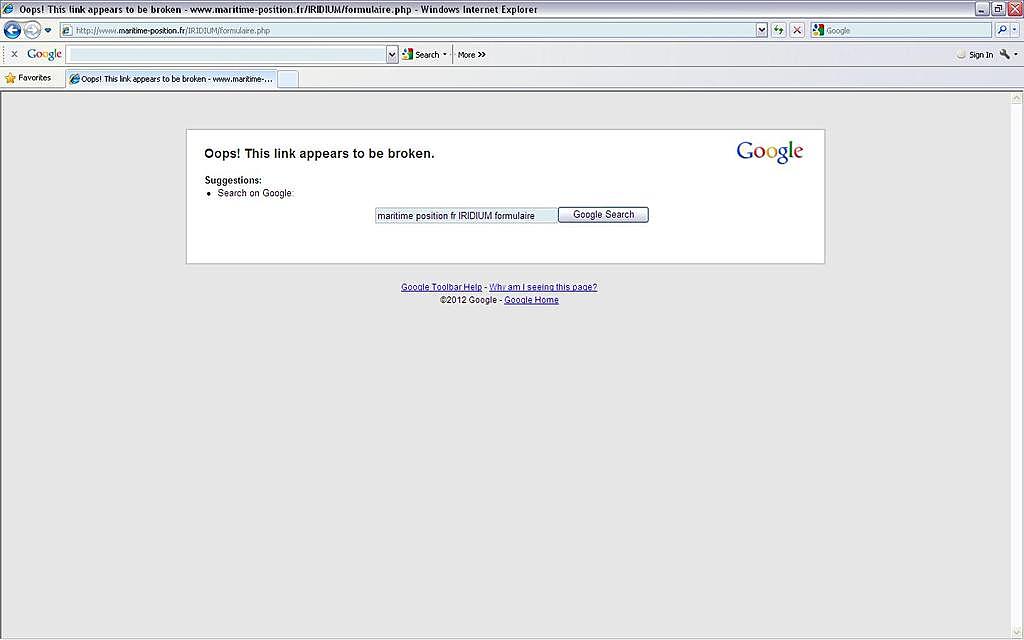Click the page icon in the address bar
Viewport: 1024px width, 640px height.
(67, 30)
